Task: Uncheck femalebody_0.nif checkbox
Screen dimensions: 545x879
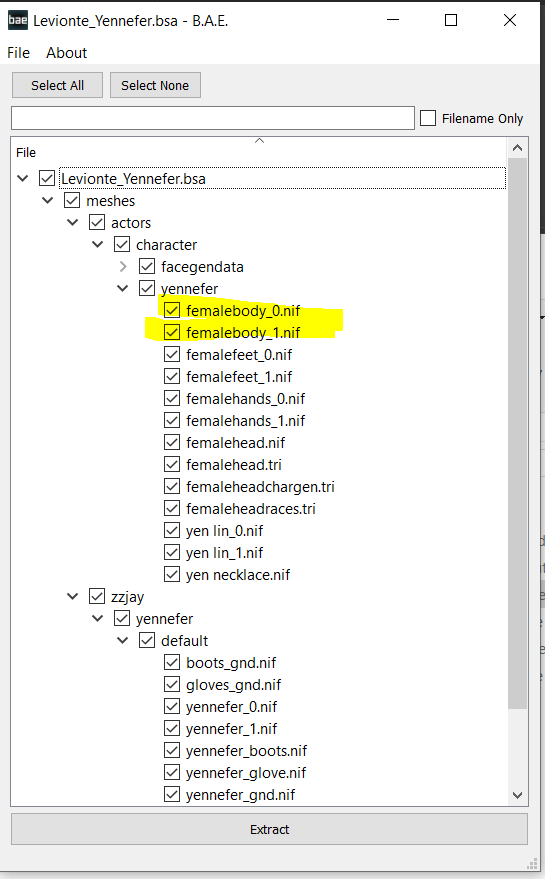Action: click(172, 310)
